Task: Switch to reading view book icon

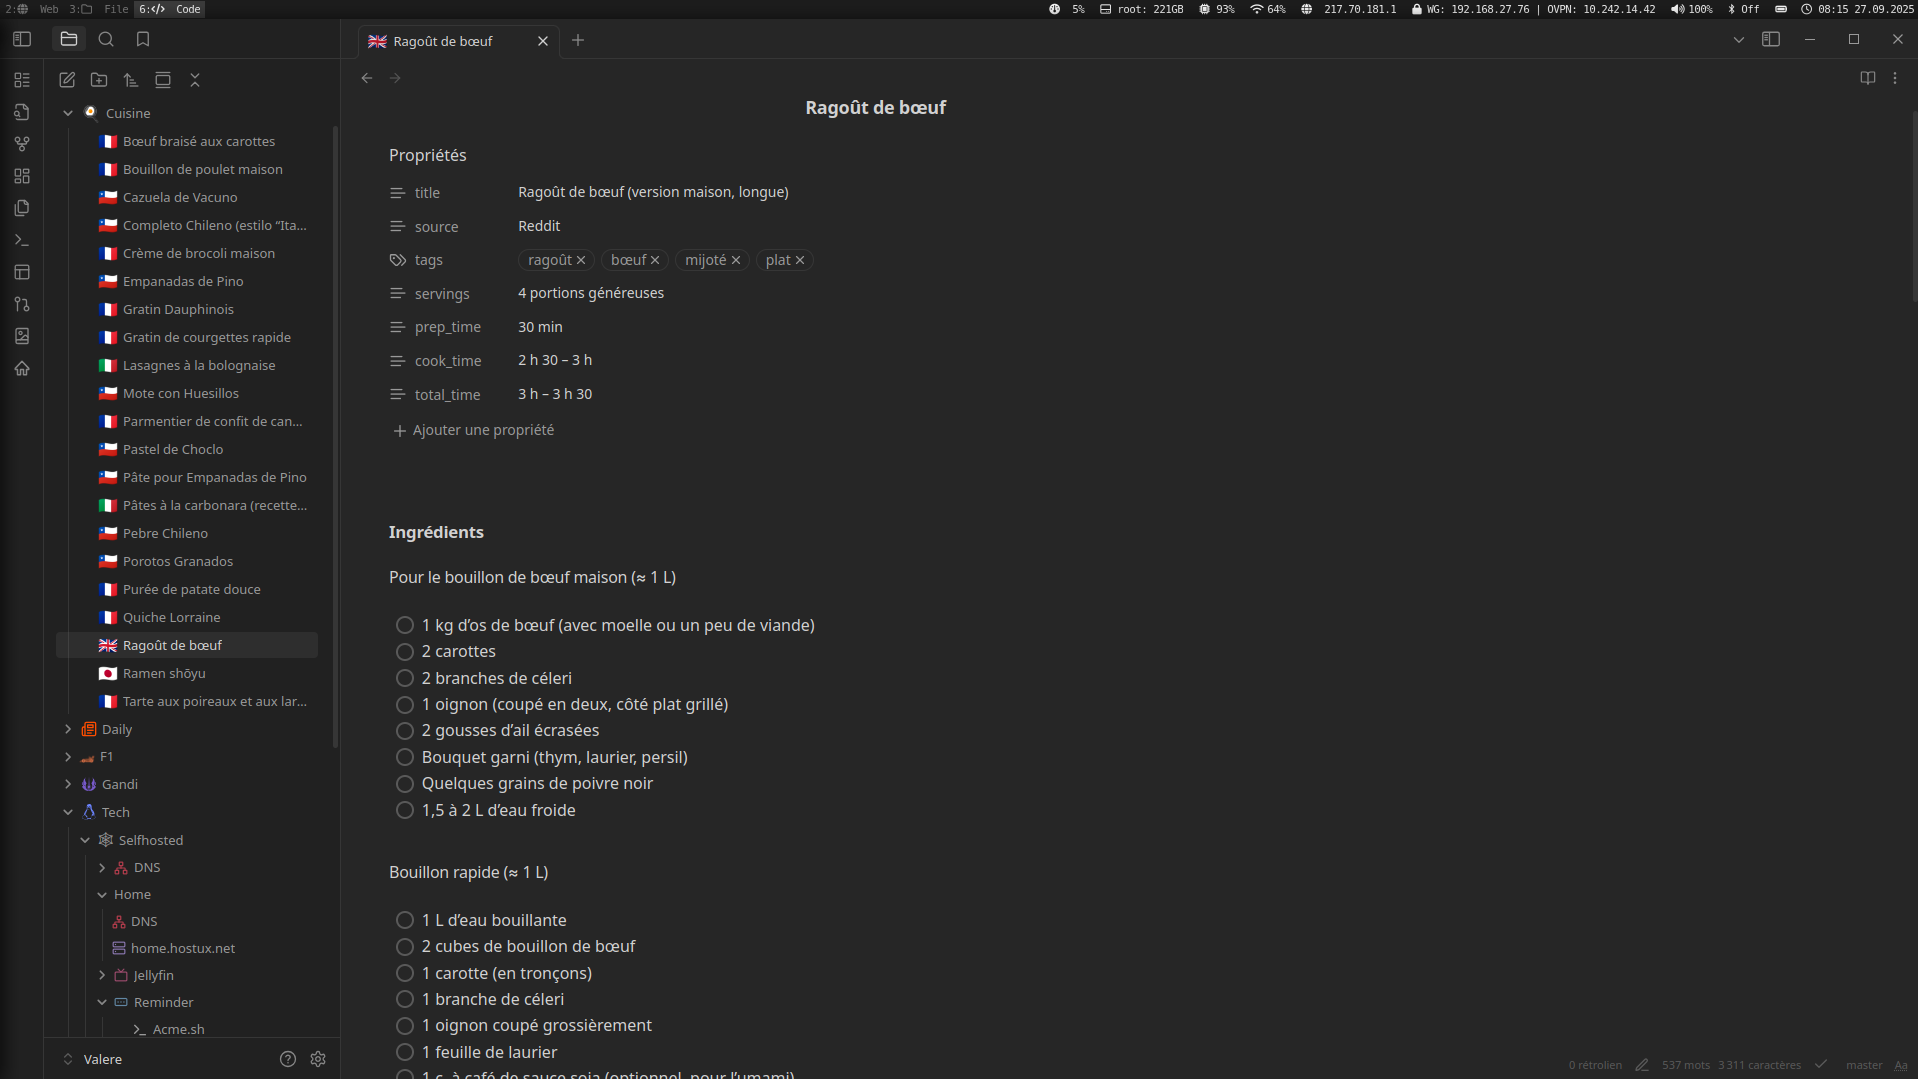Action: pos(1867,78)
